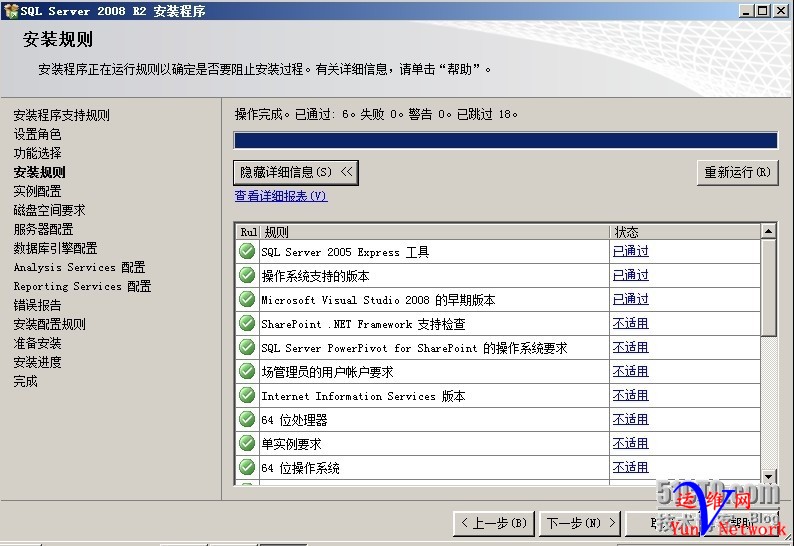Click the 状态 column header
The height and width of the screenshot is (546, 794).
(x=685, y=232)
